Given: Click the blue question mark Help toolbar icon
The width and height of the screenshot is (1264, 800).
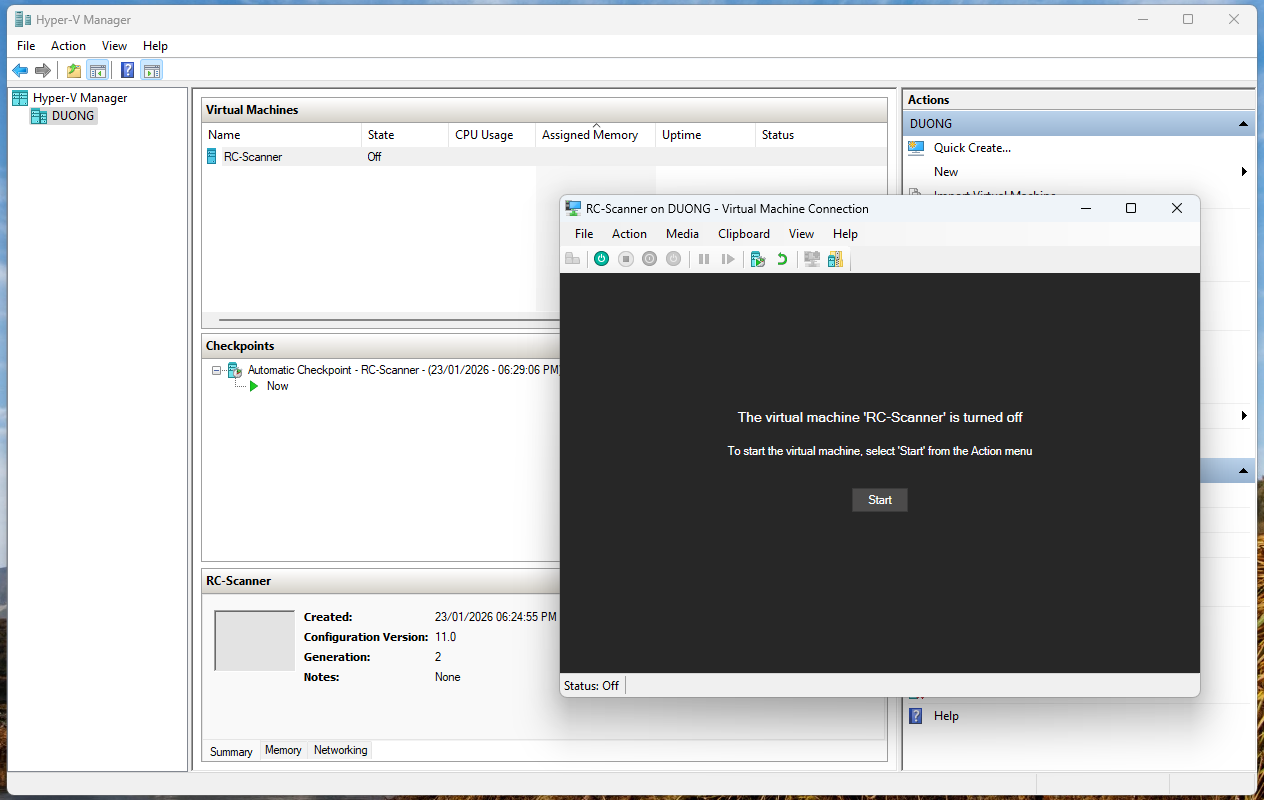Looking at the screenshot, I should [128, 70].
